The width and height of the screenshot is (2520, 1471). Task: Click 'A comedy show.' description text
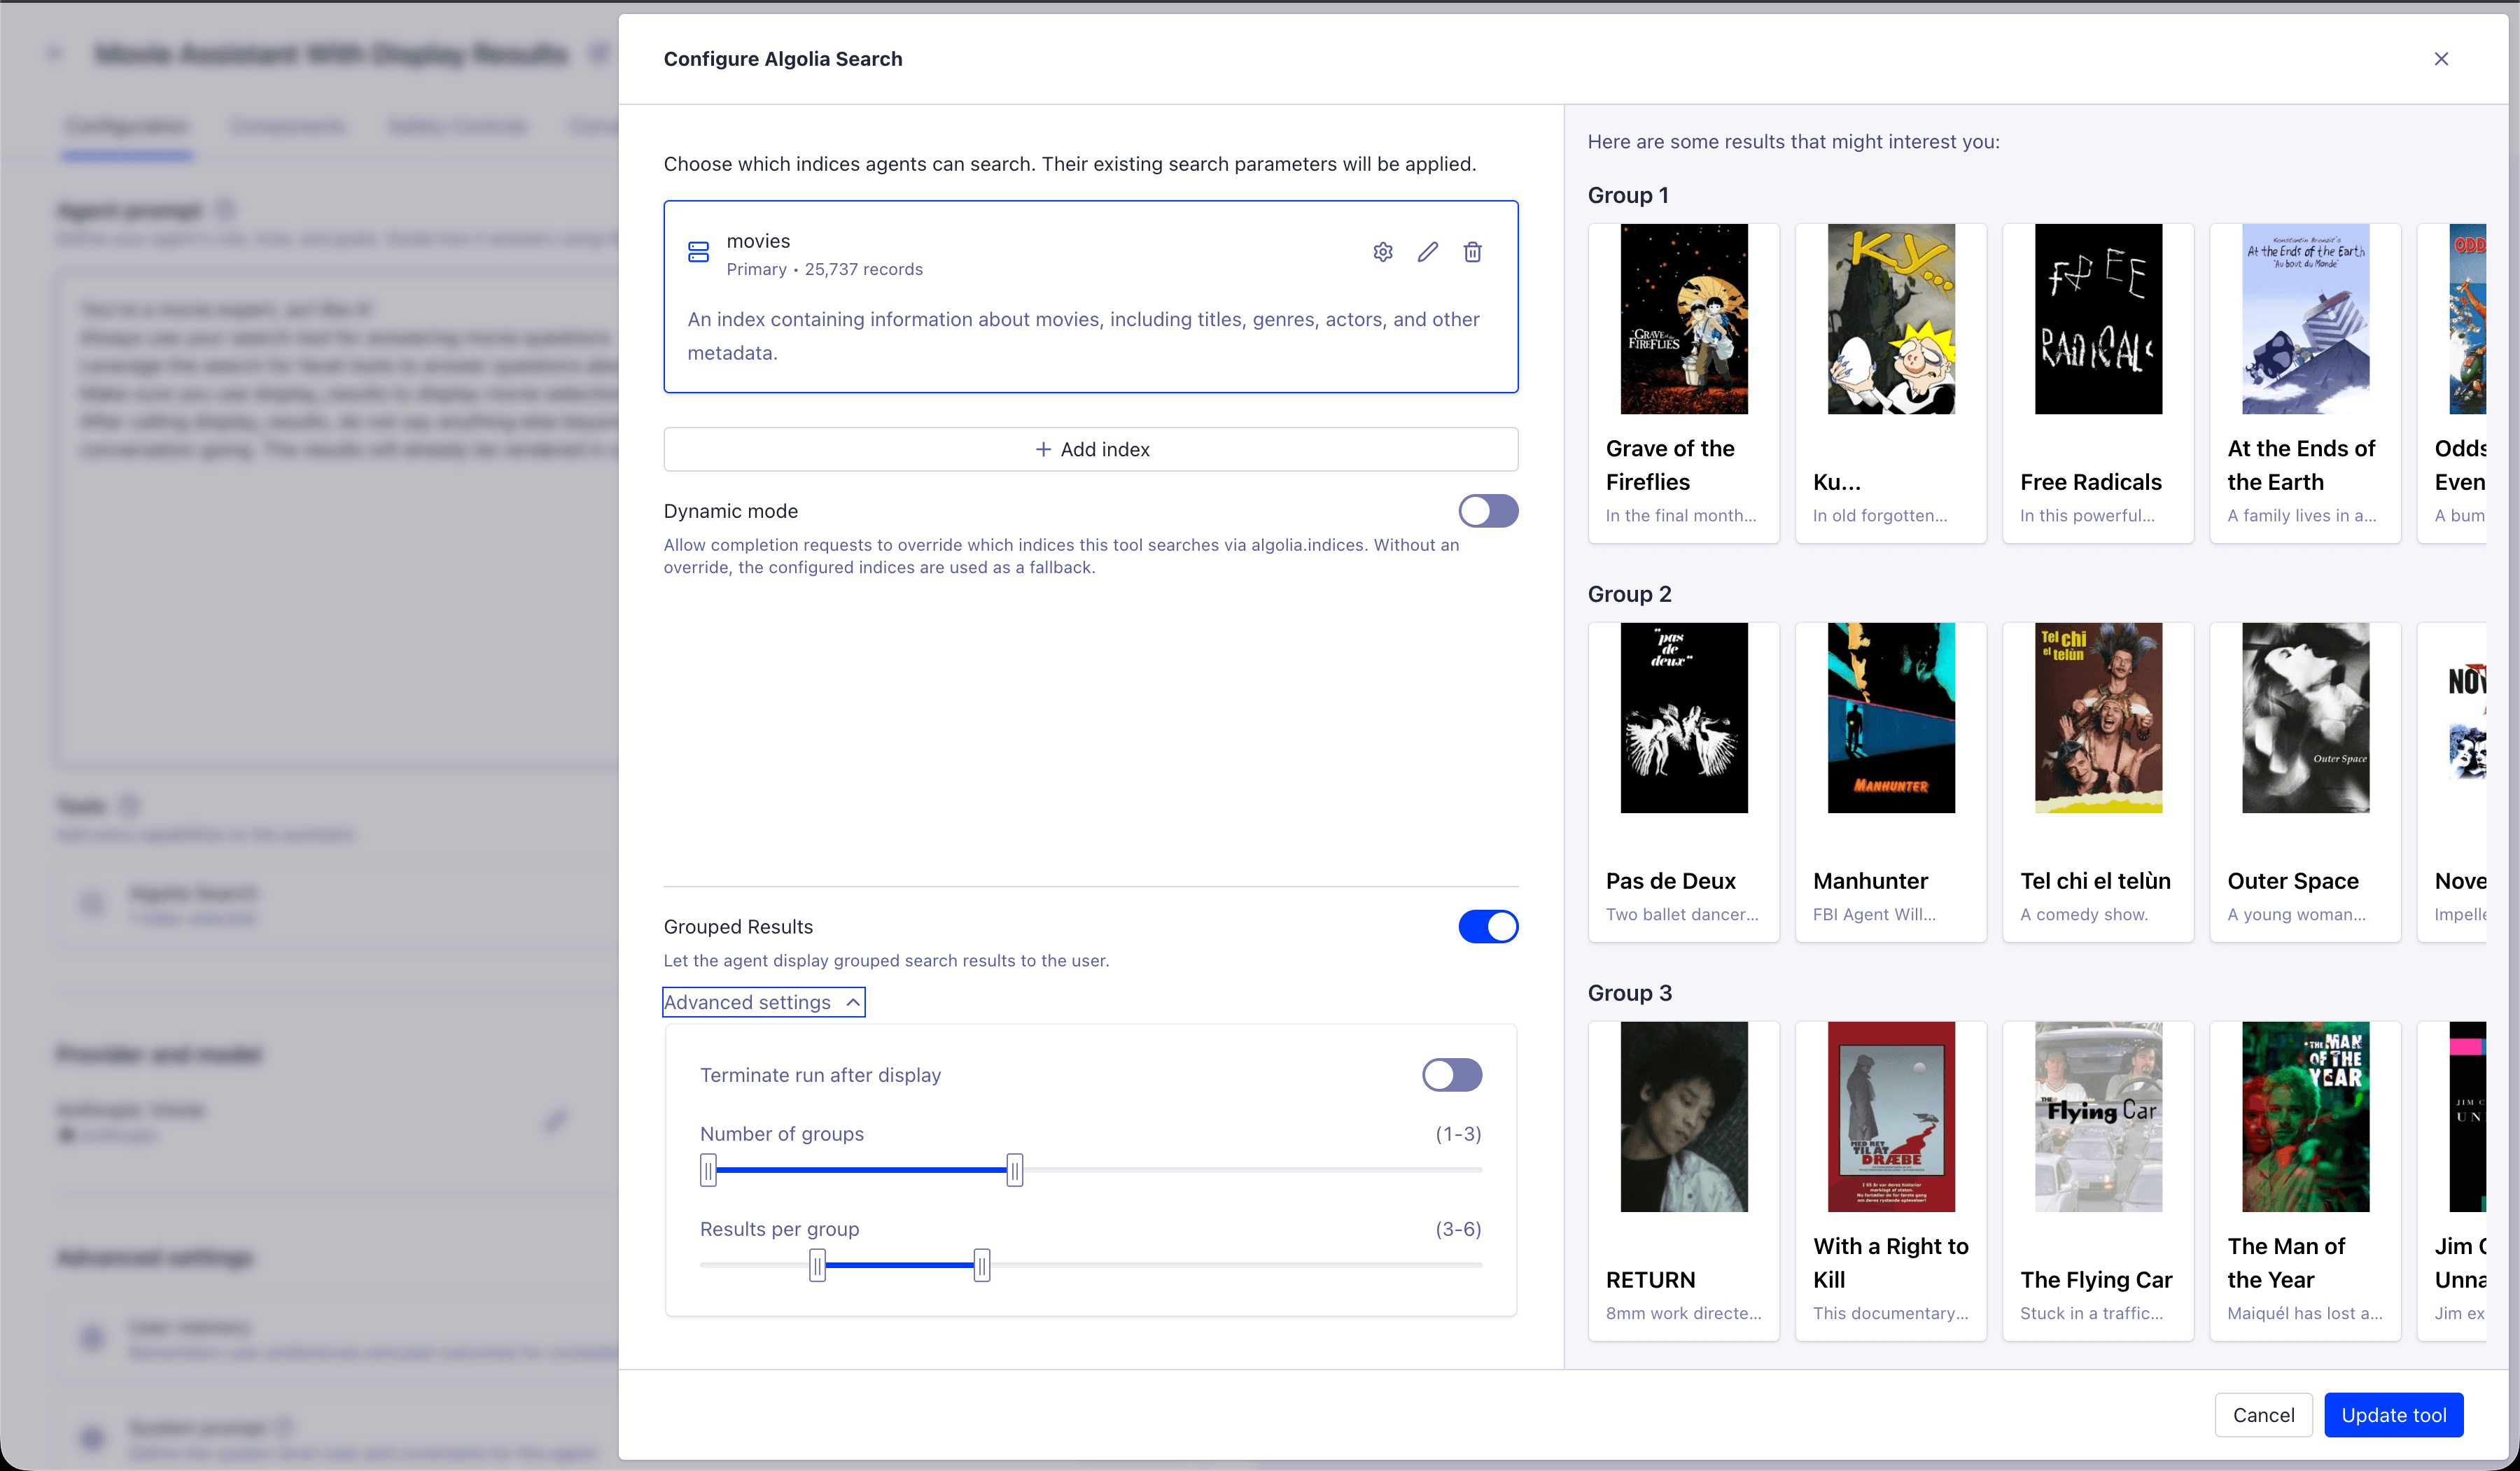point(2083,914)
